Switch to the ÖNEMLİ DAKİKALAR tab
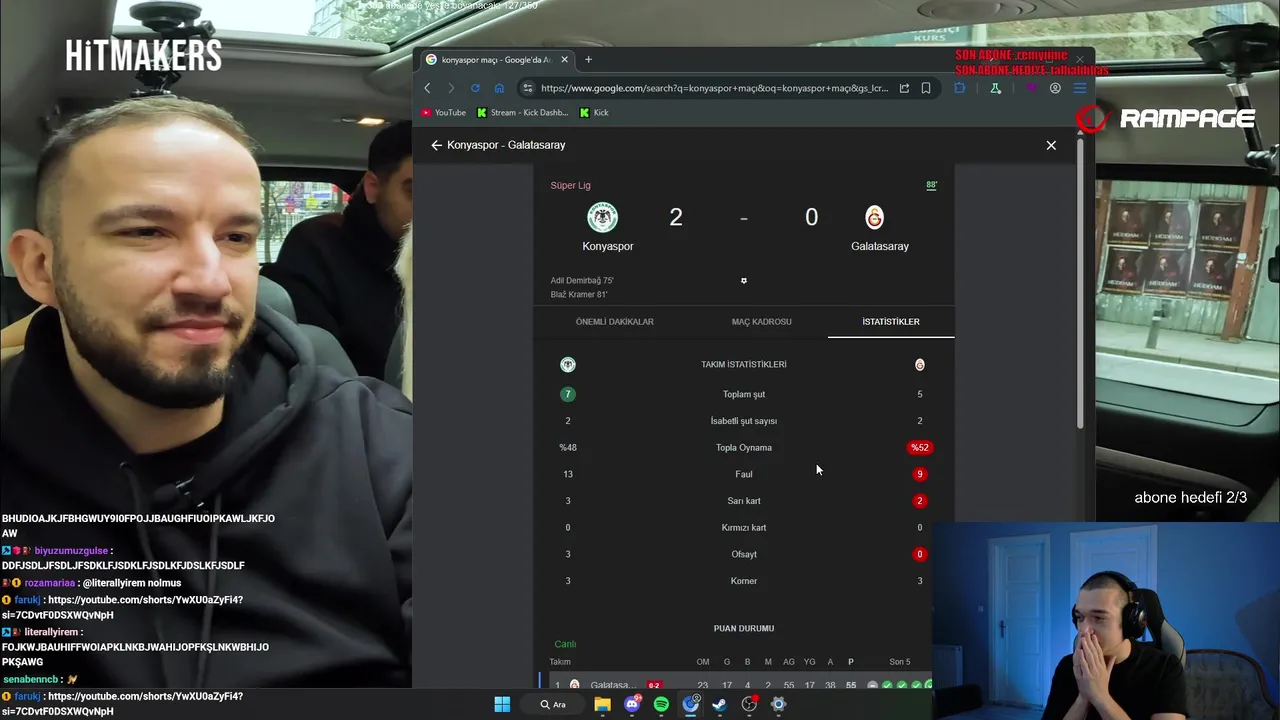 615,322
